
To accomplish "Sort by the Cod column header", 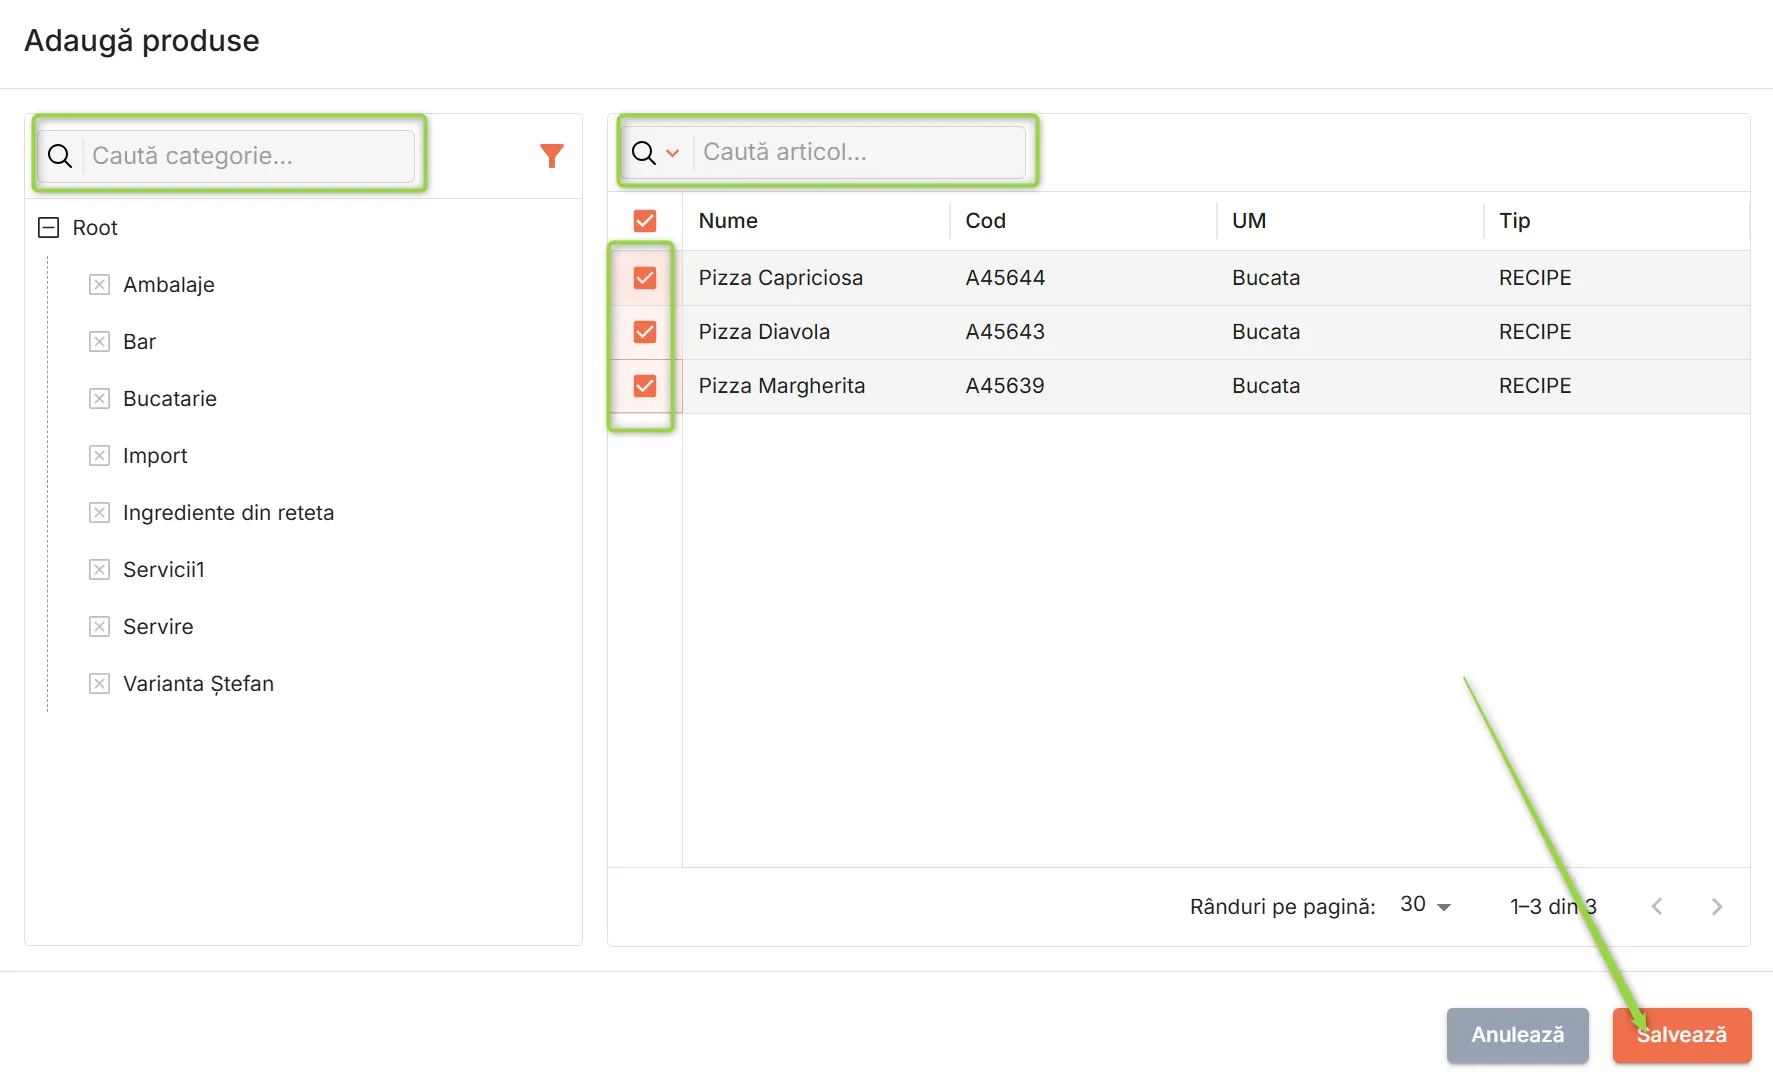I will pos(985,221).
